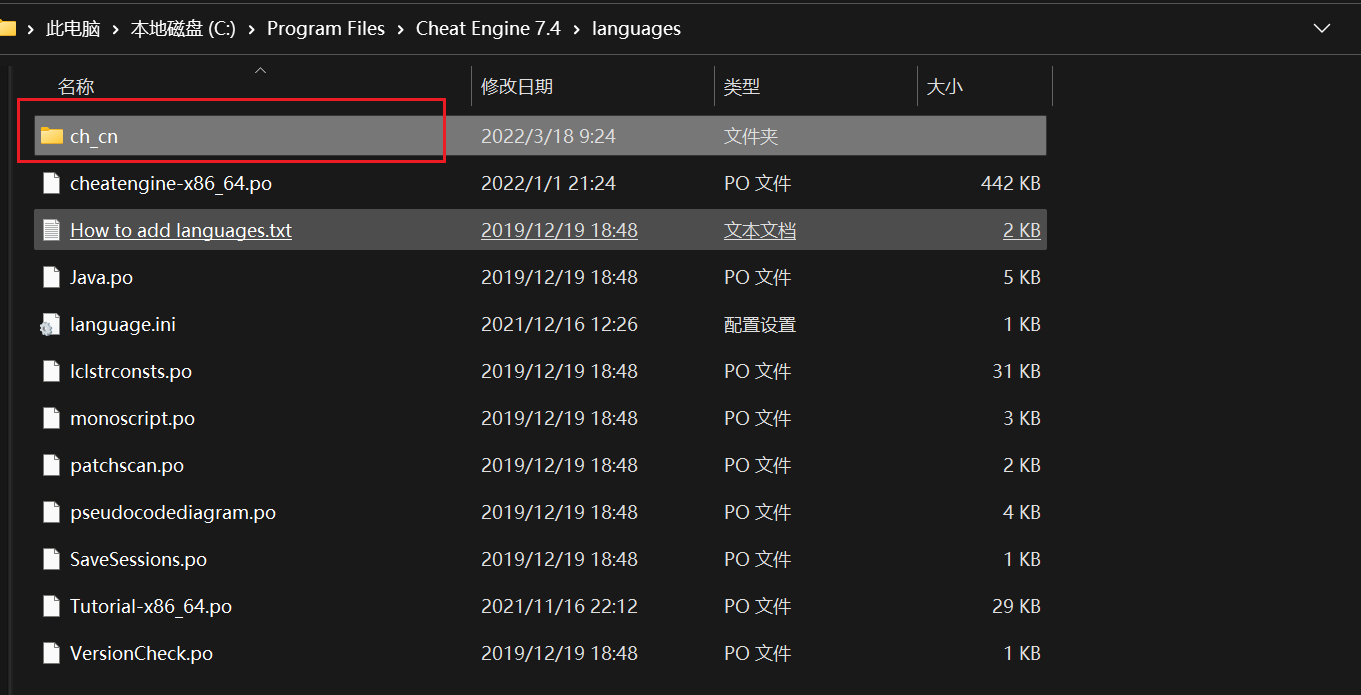
Task: Click the language.ini gear file icon
Action: 51,324
